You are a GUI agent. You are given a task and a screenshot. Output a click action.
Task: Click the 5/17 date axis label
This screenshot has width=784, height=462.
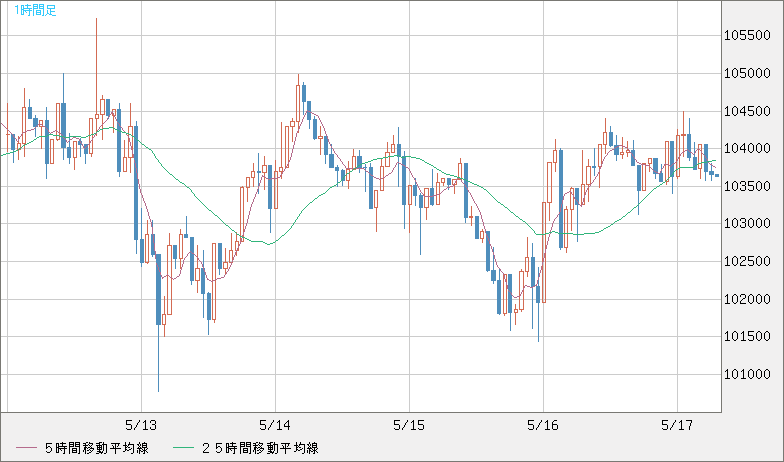pos(677,426)
